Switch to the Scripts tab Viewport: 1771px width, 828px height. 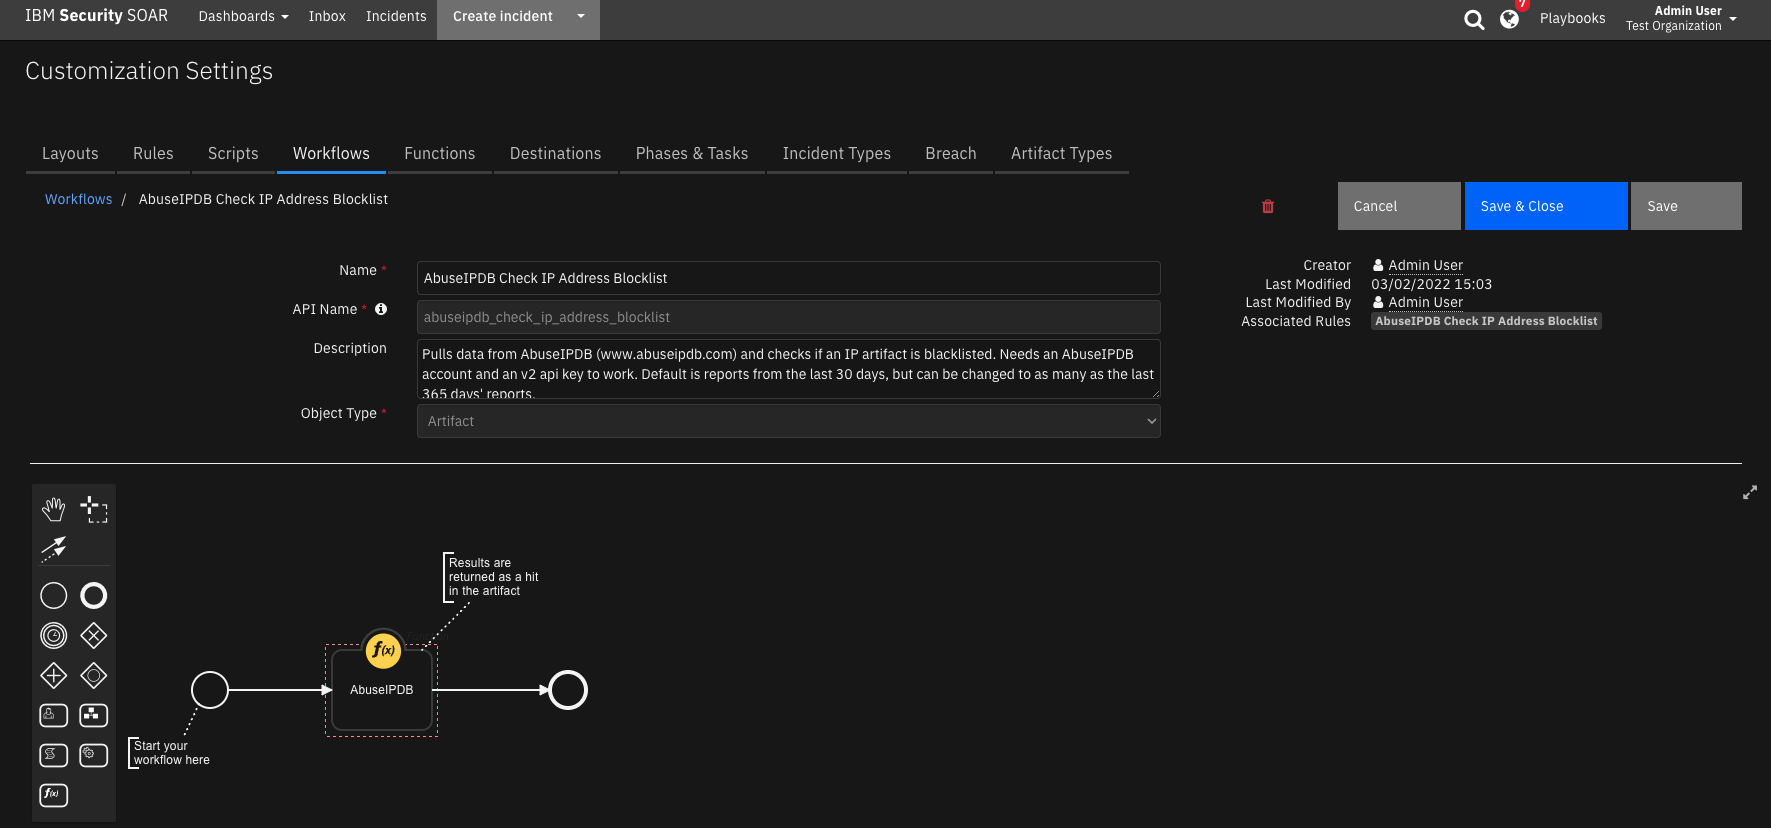[x=233, y=153]
